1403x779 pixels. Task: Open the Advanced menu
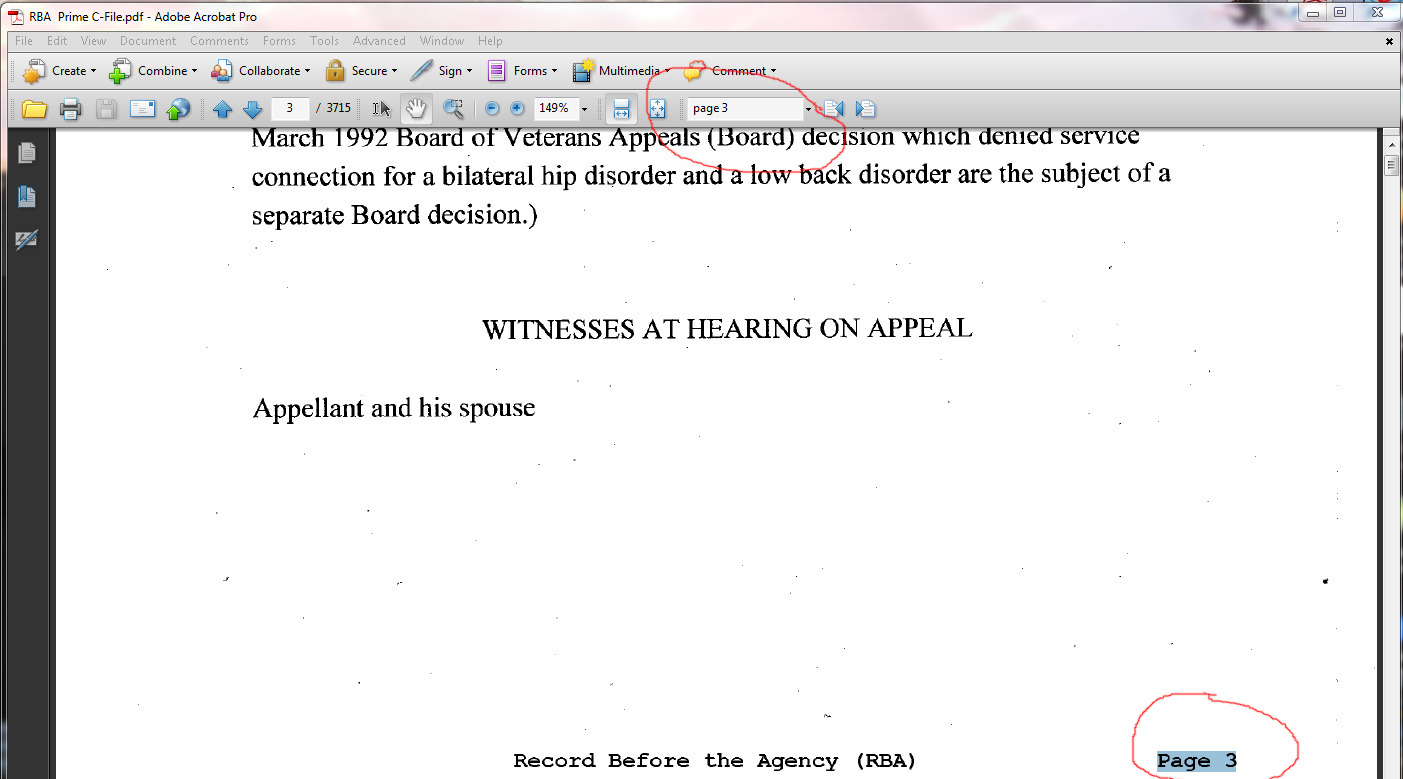pyautogui.click(x=379, y=41)
